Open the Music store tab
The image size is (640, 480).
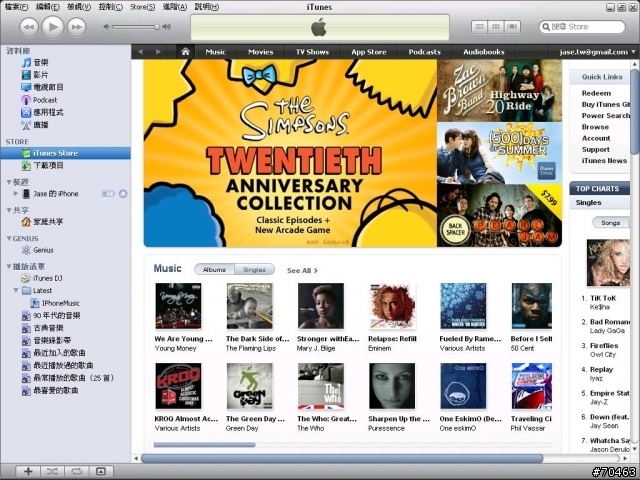216,52
